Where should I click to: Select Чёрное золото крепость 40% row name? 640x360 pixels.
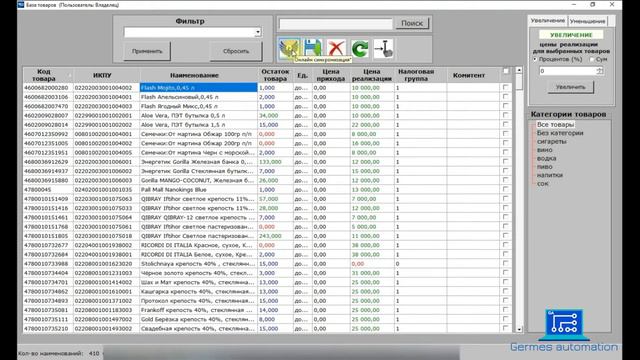coord(198,273)
